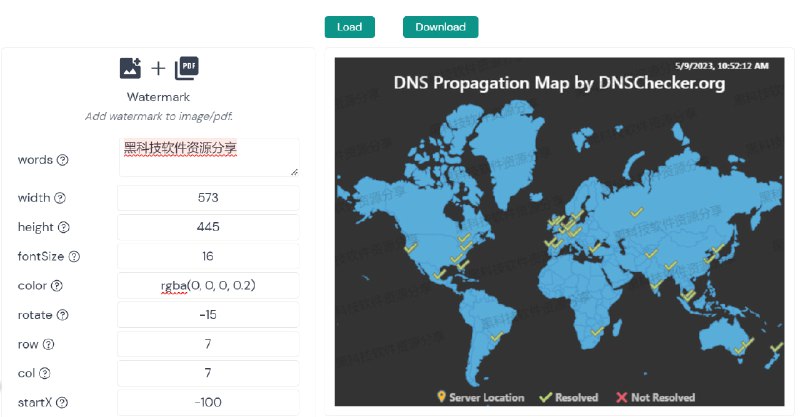
Task: Click the PDF watermark icon
Action: click(x=187, y=68)
